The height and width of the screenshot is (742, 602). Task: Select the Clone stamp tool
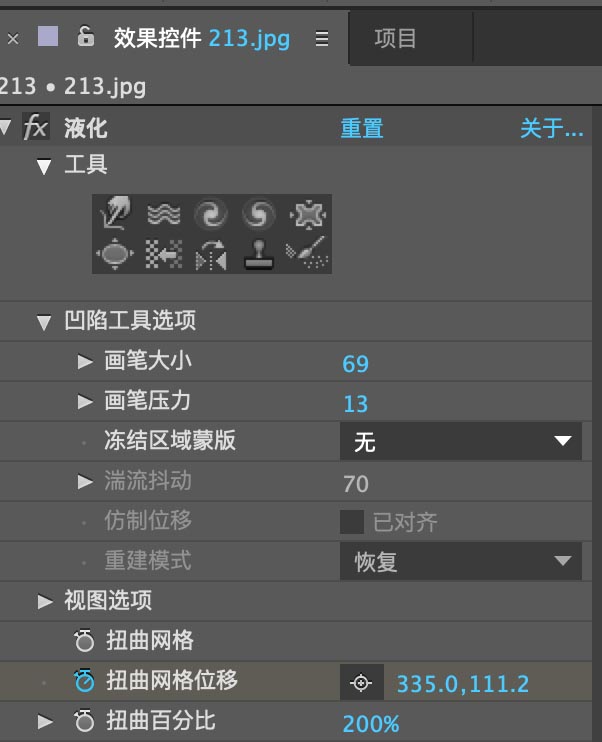tap(258, 255)
